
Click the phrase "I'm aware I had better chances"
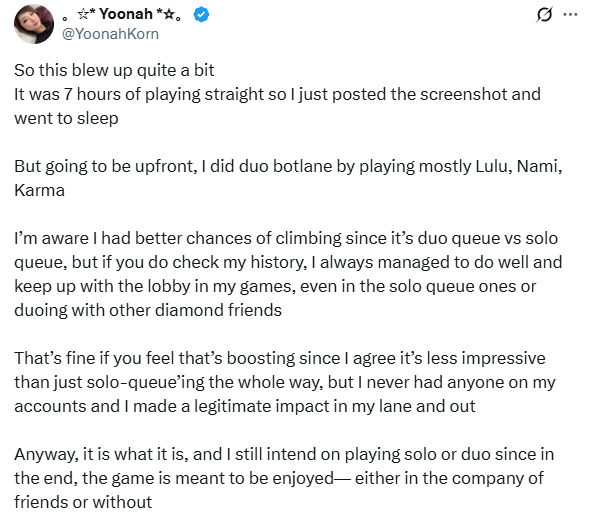point(139,239)
